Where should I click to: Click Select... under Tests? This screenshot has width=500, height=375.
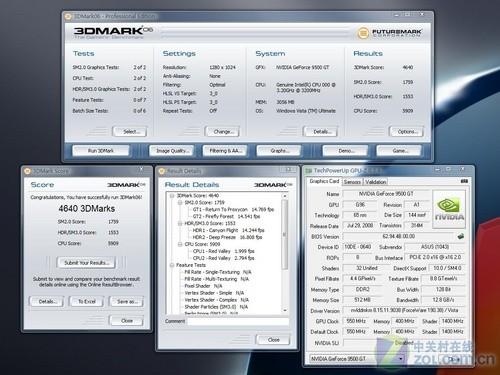130,132
